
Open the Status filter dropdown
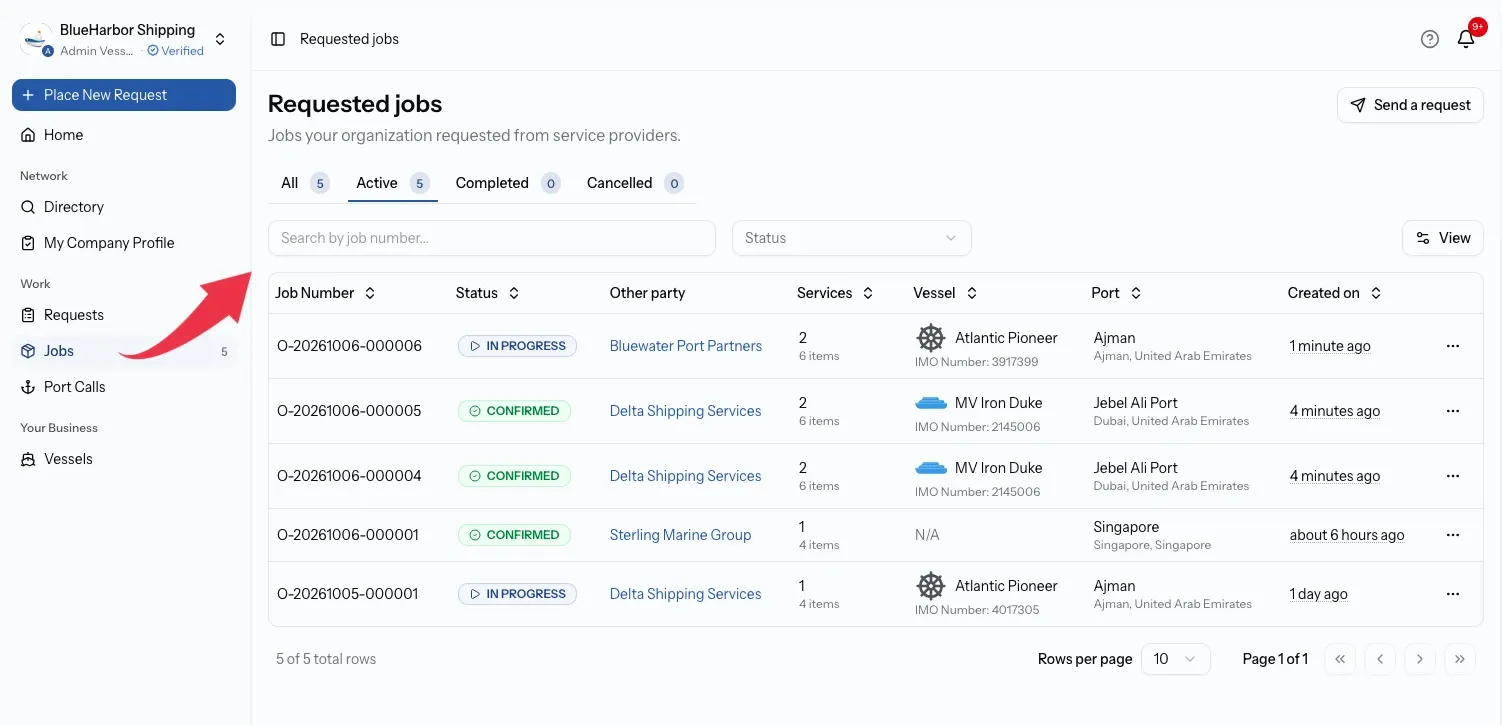pyautogui.click(x=852, y=238)
